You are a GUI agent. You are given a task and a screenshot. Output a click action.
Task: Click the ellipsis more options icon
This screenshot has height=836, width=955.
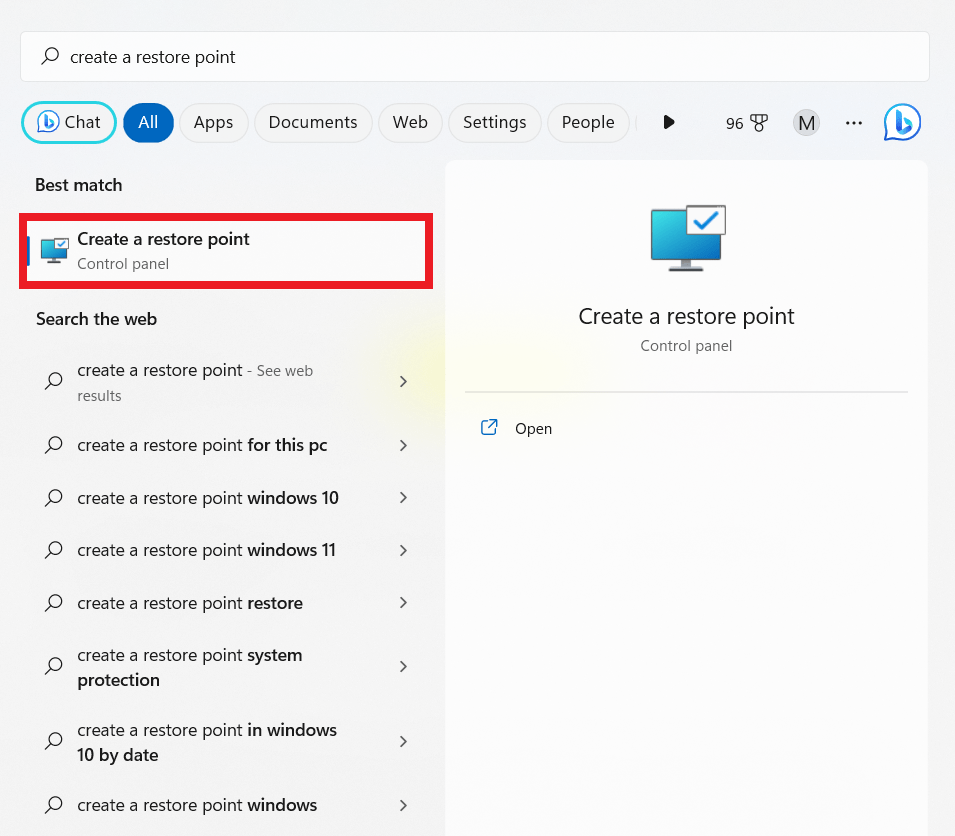pos(853,122)
